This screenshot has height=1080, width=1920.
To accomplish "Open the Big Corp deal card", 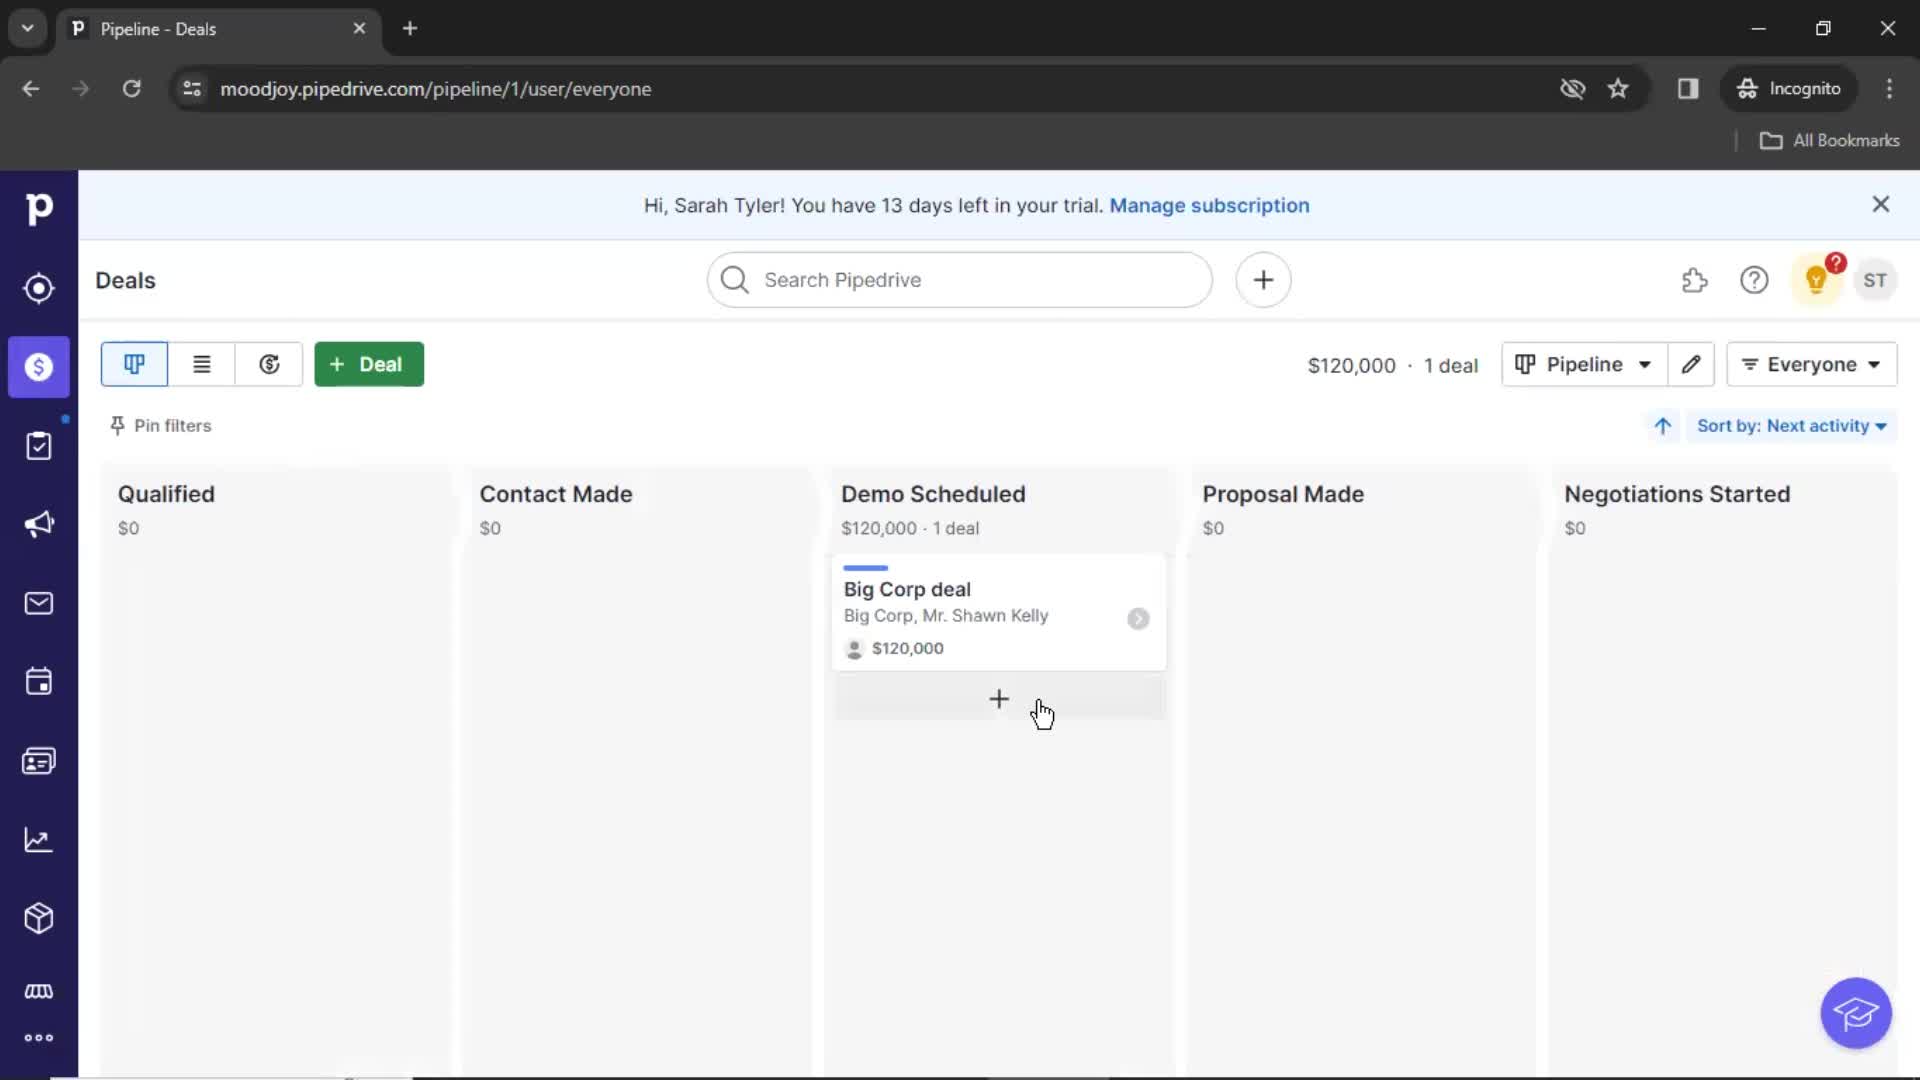I will tap(999, 612).
